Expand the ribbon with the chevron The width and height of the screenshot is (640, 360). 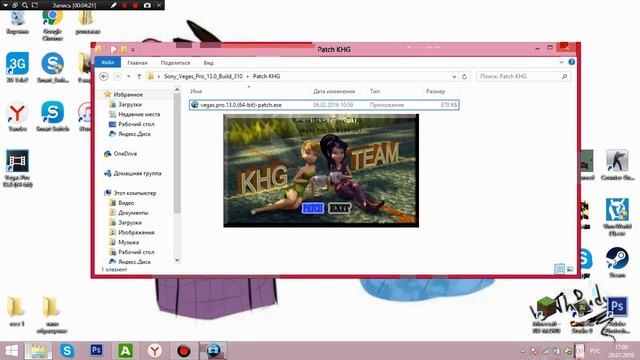[561, 62]
